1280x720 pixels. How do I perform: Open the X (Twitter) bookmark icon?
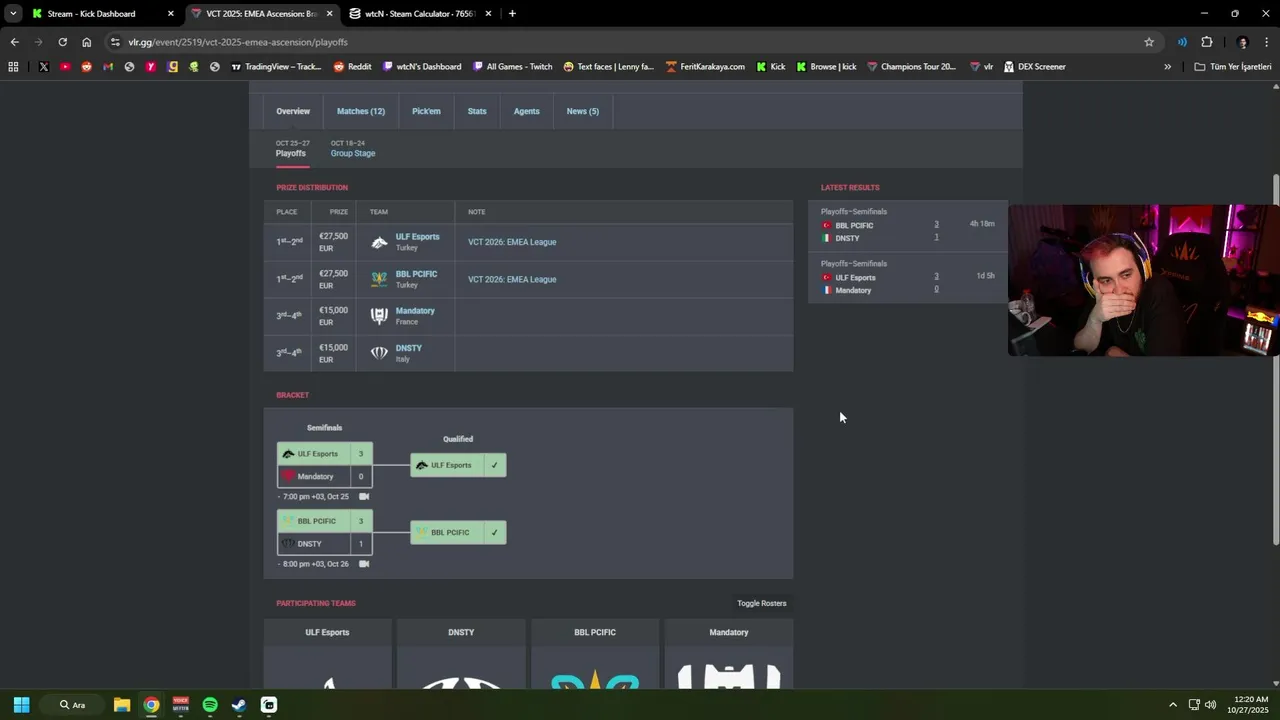[x=43, y=67]
